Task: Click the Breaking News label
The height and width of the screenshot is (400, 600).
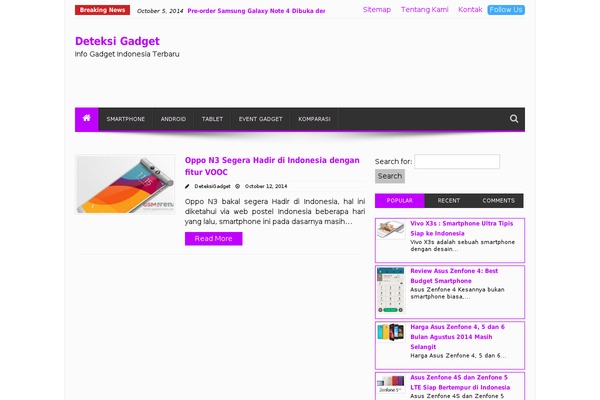Action: [x=102, y=10]
